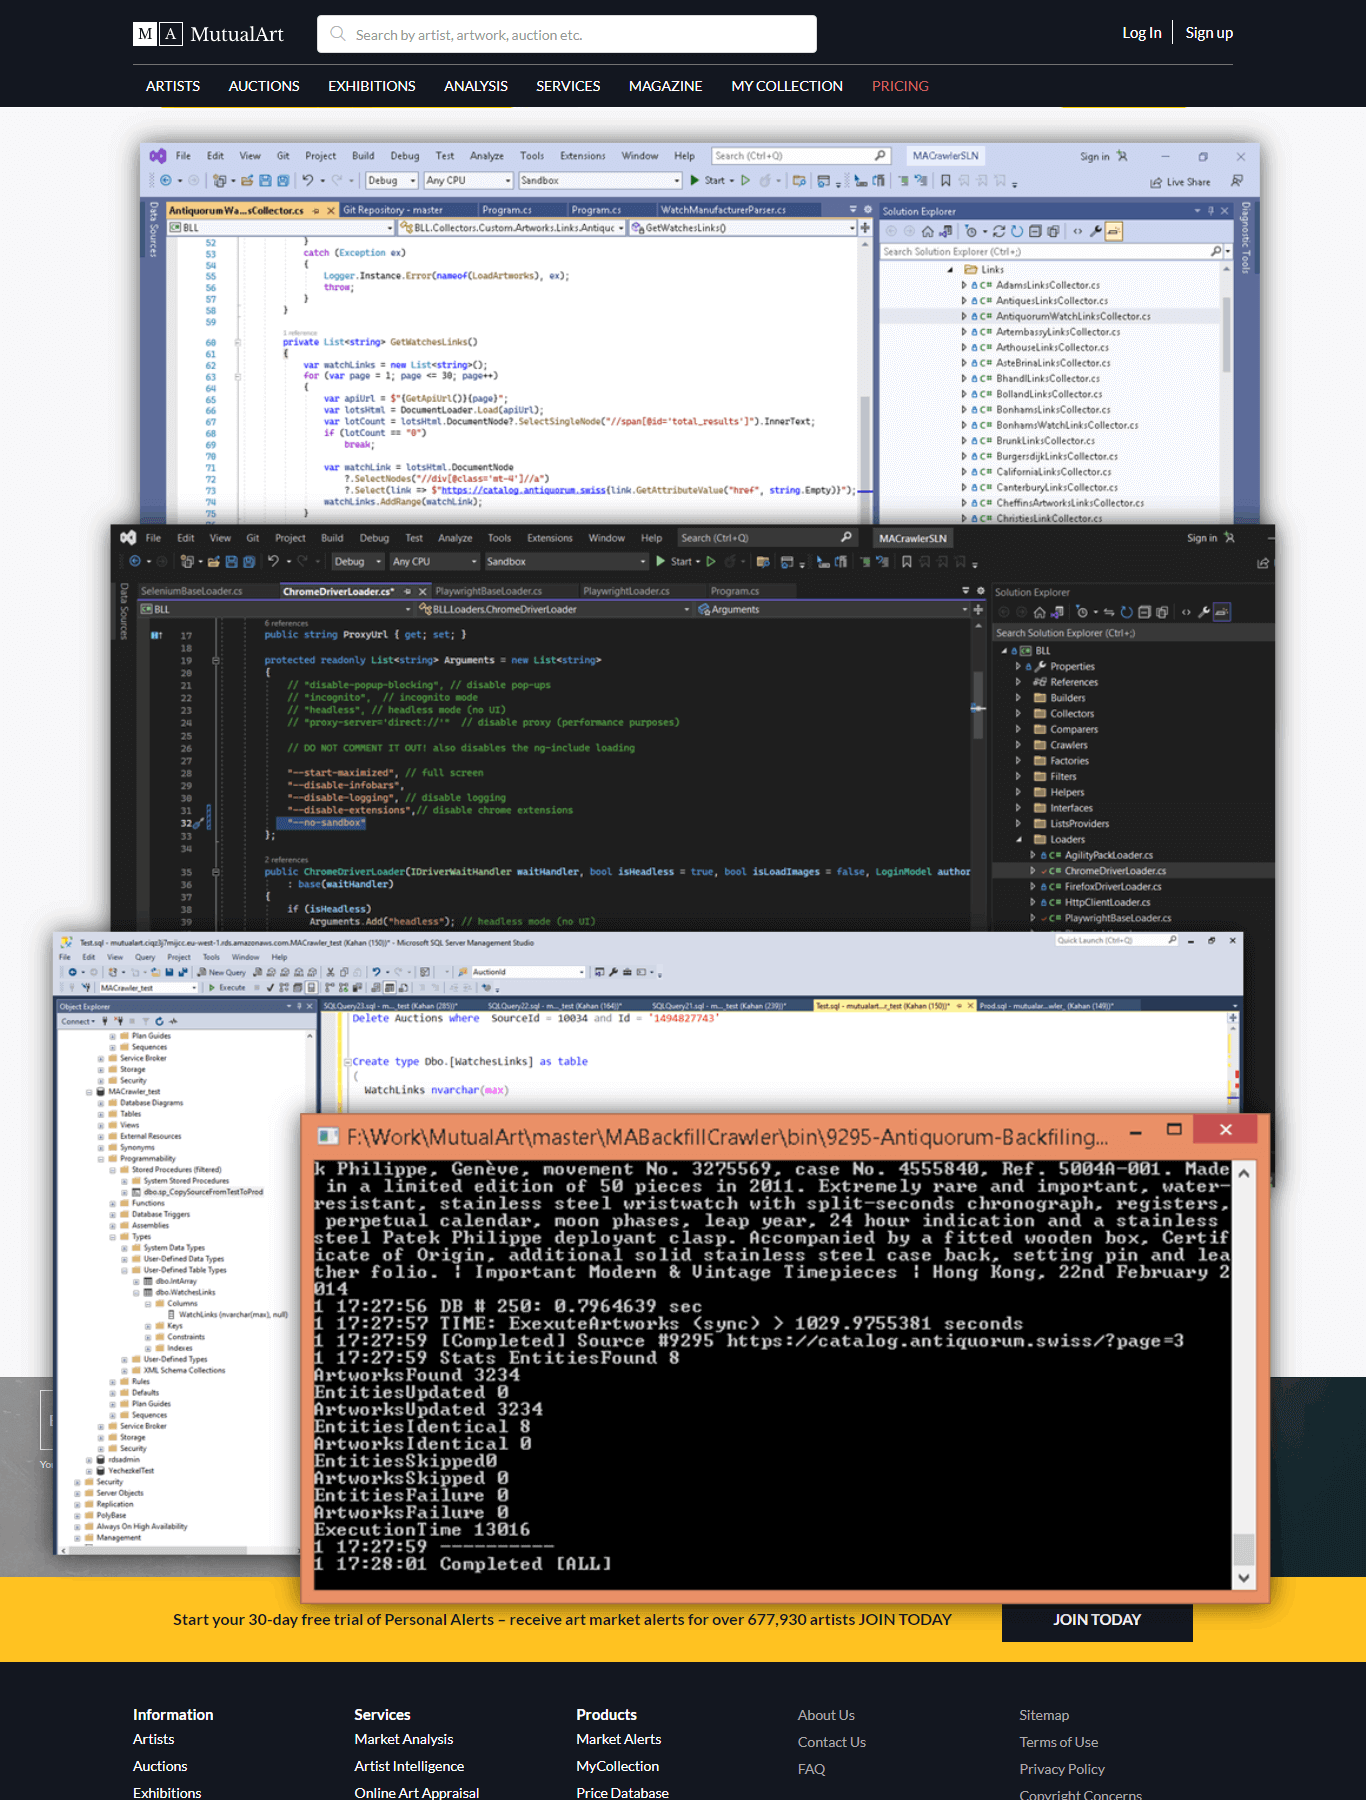Click Save icon in dark Visual Studio toolbar

click(x=232, y=562)
